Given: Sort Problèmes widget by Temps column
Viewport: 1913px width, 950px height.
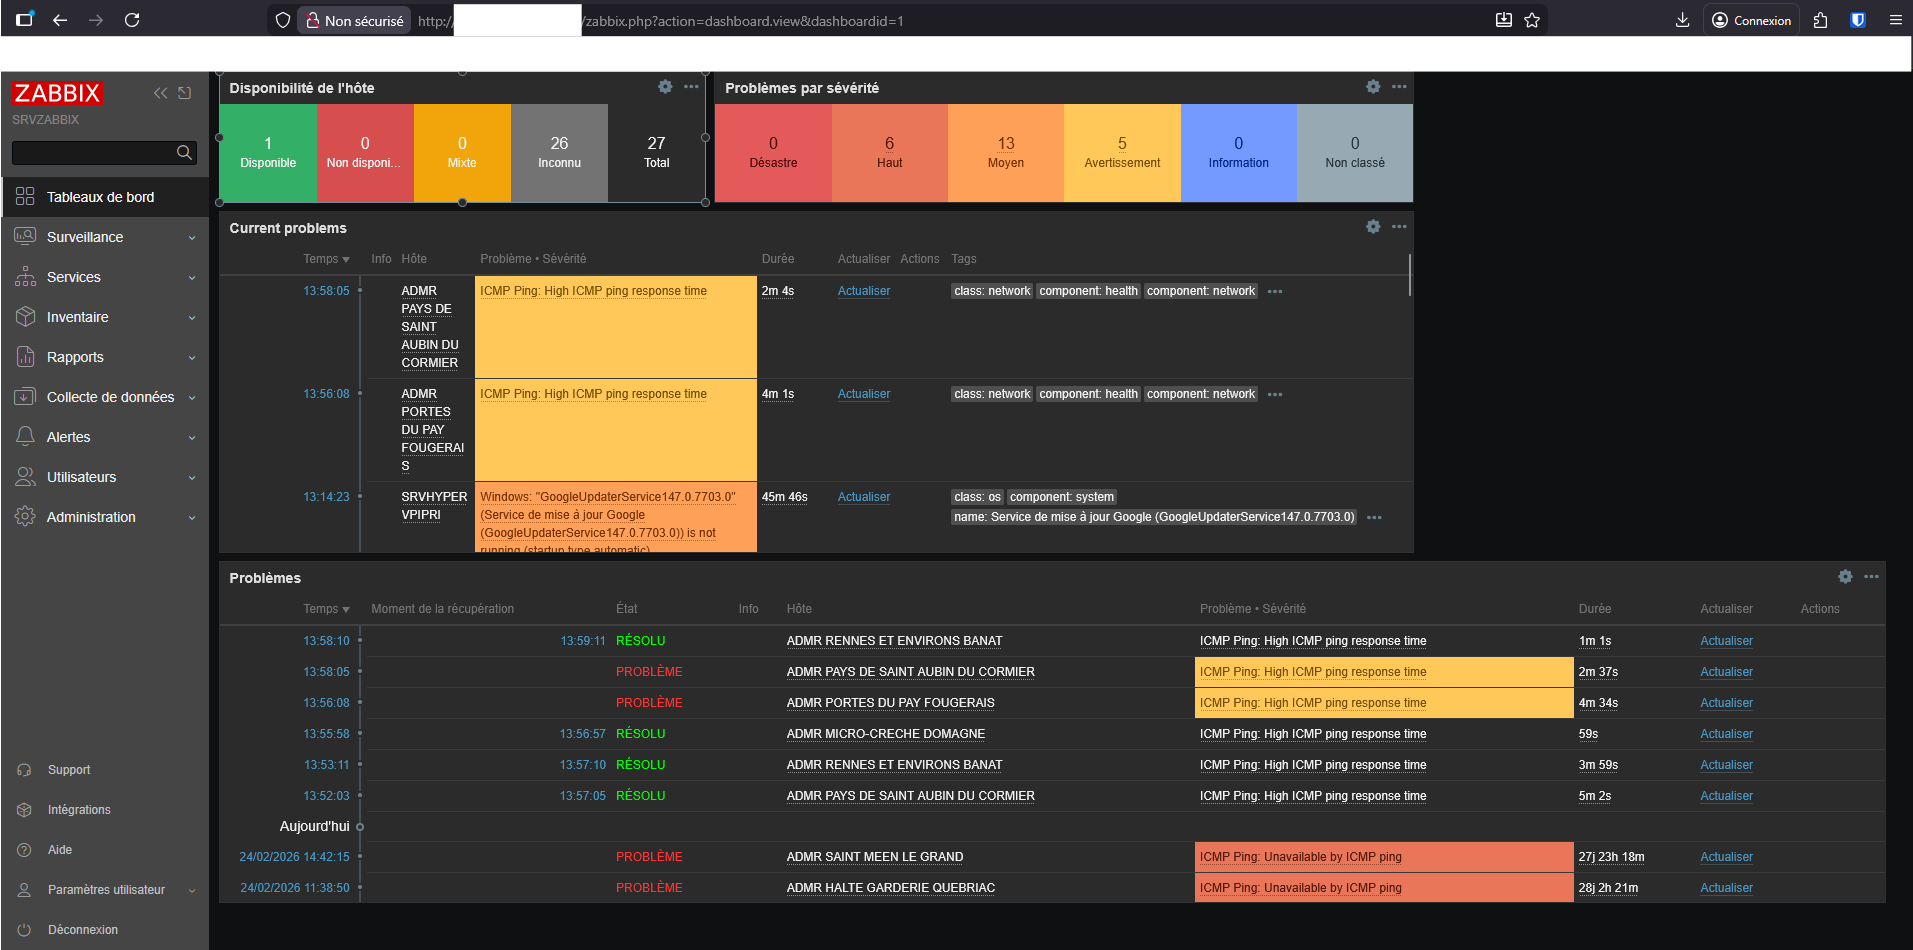Looking at the screenshot, I should [x=326, y=609].
